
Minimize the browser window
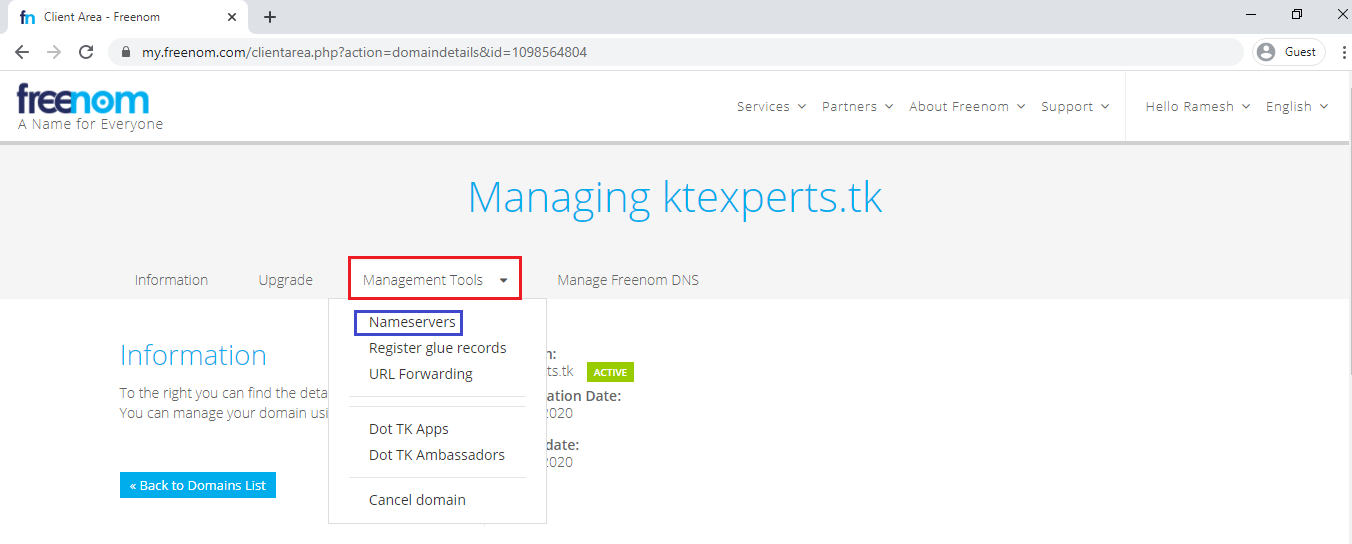click(x=1253, y=14)
